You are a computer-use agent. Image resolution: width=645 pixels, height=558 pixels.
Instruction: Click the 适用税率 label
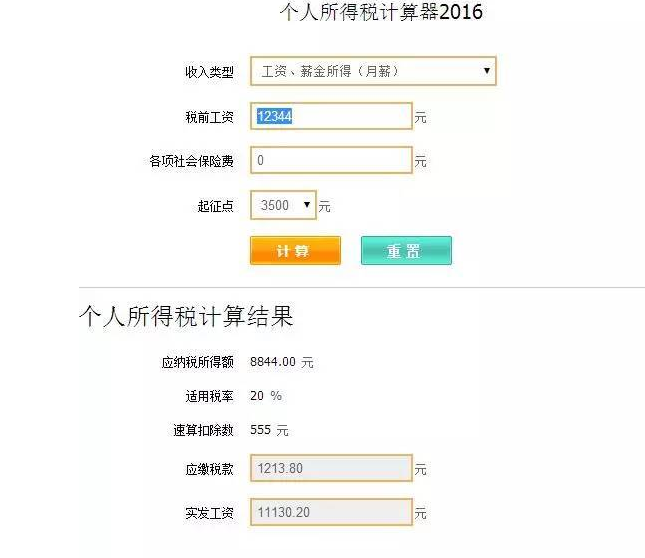209,396
